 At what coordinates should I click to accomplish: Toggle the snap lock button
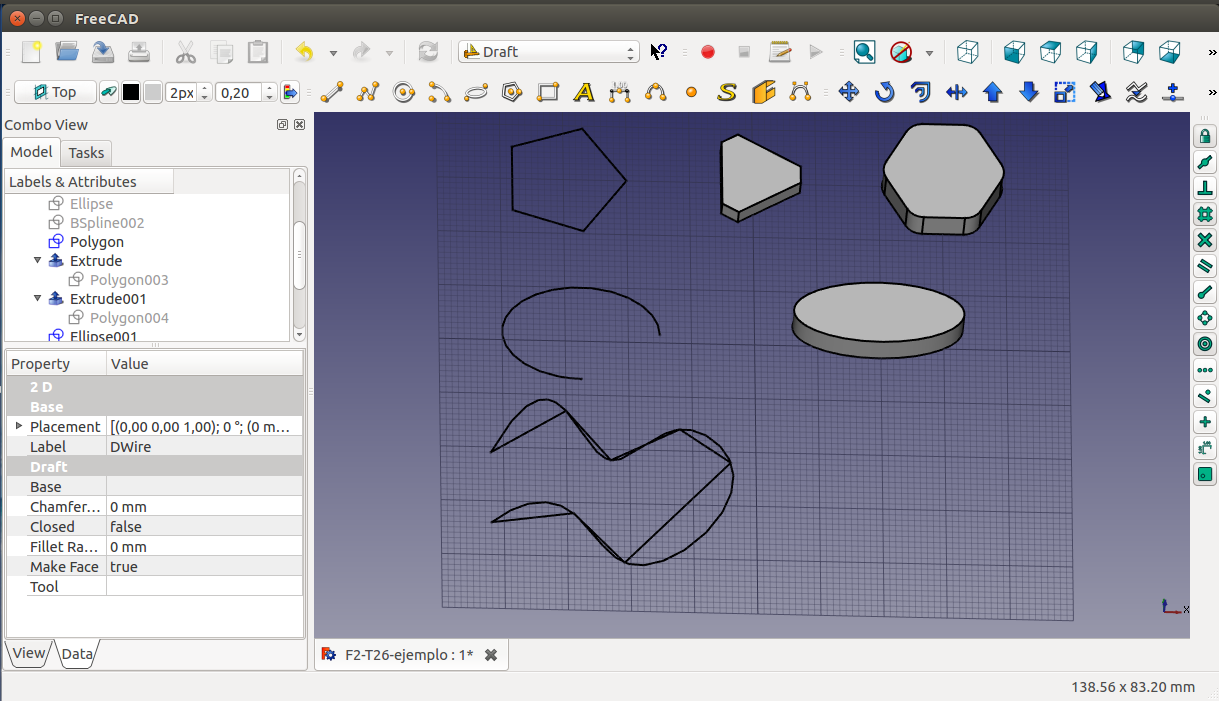1205,137
